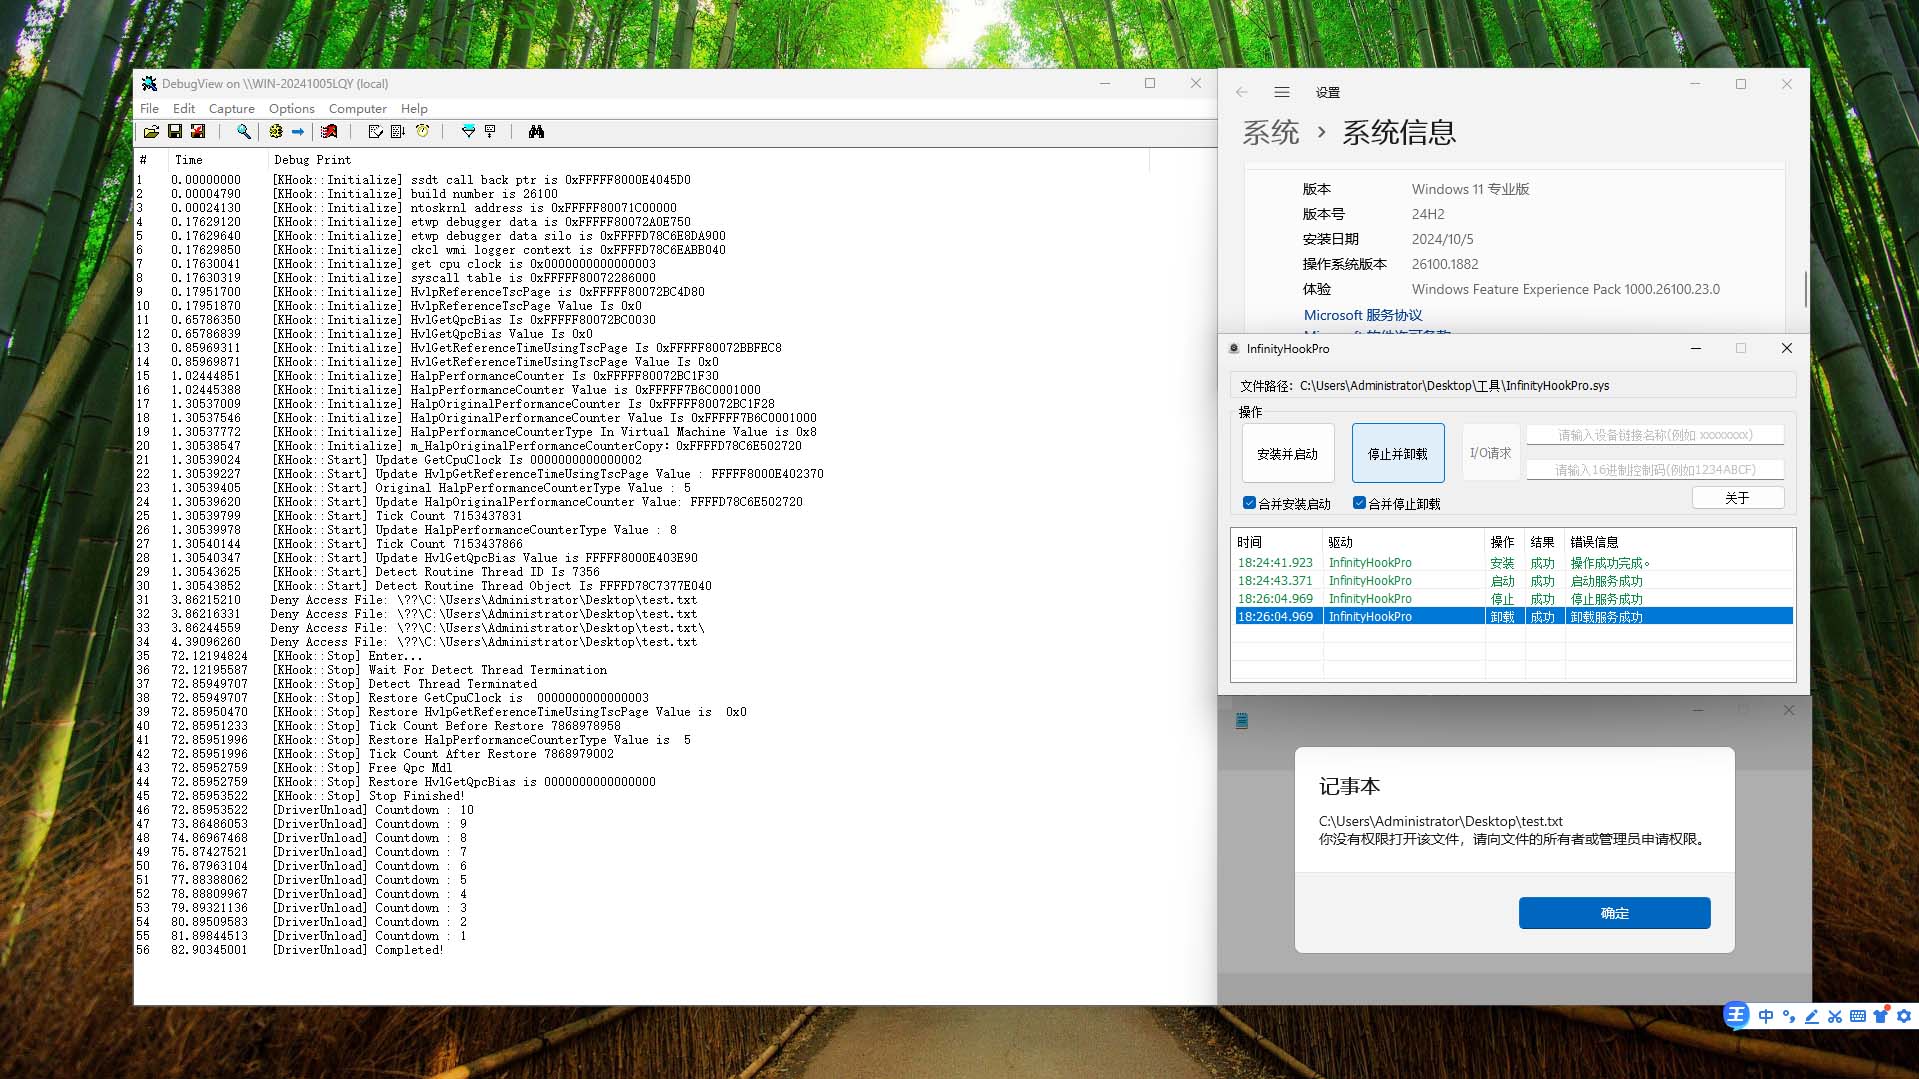The image size is (1919, 1079).
Task: Toggle the Pass-Through blue arrow icon
Action: [x=298, y=132]
